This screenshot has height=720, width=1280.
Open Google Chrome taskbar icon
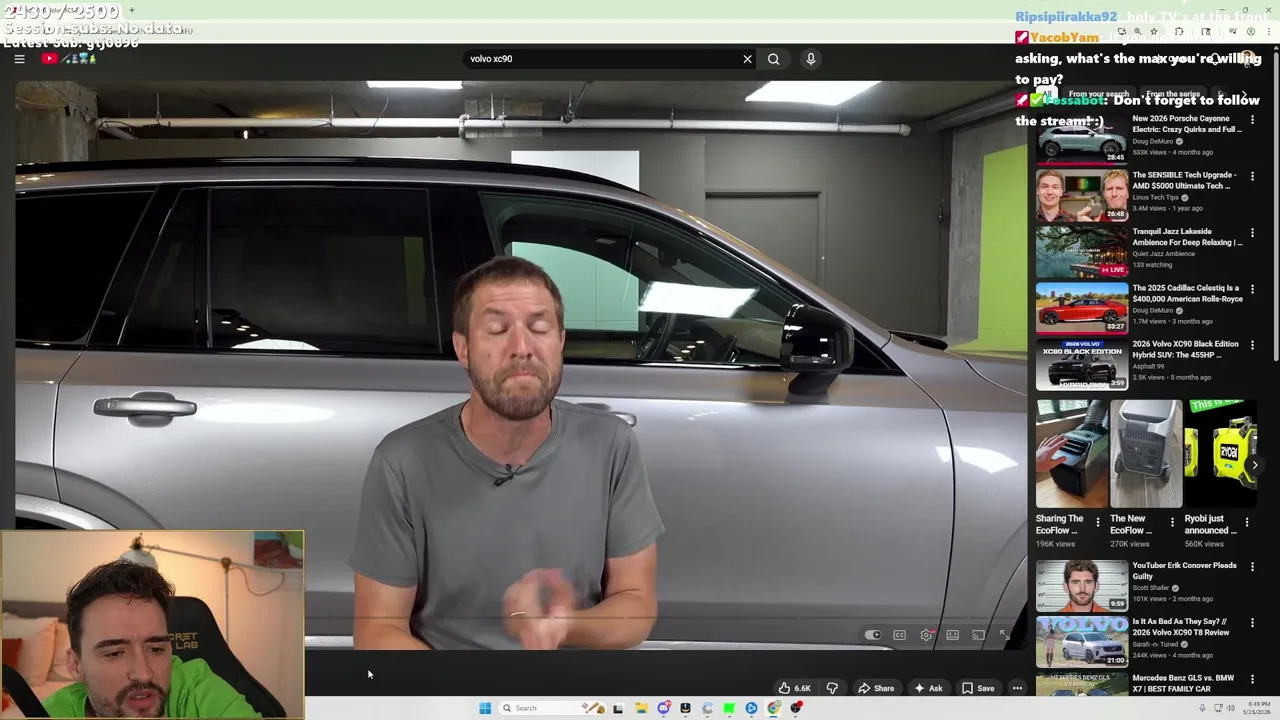point(774,708)
